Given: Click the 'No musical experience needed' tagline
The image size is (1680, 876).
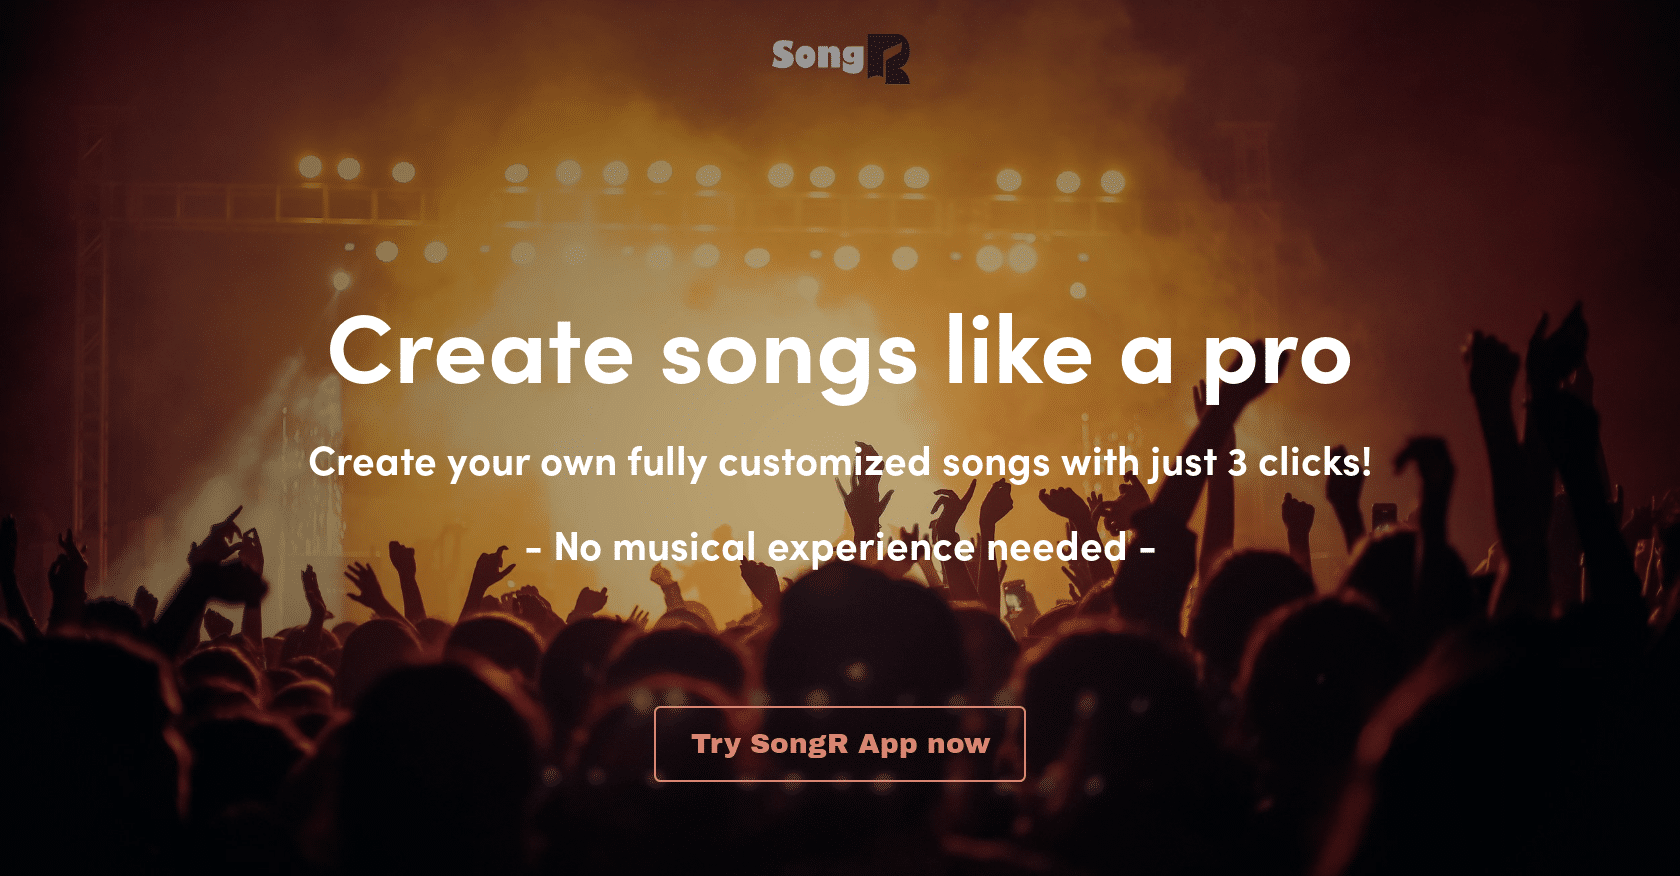Looking at the screenshot, I should pos(843,547).
